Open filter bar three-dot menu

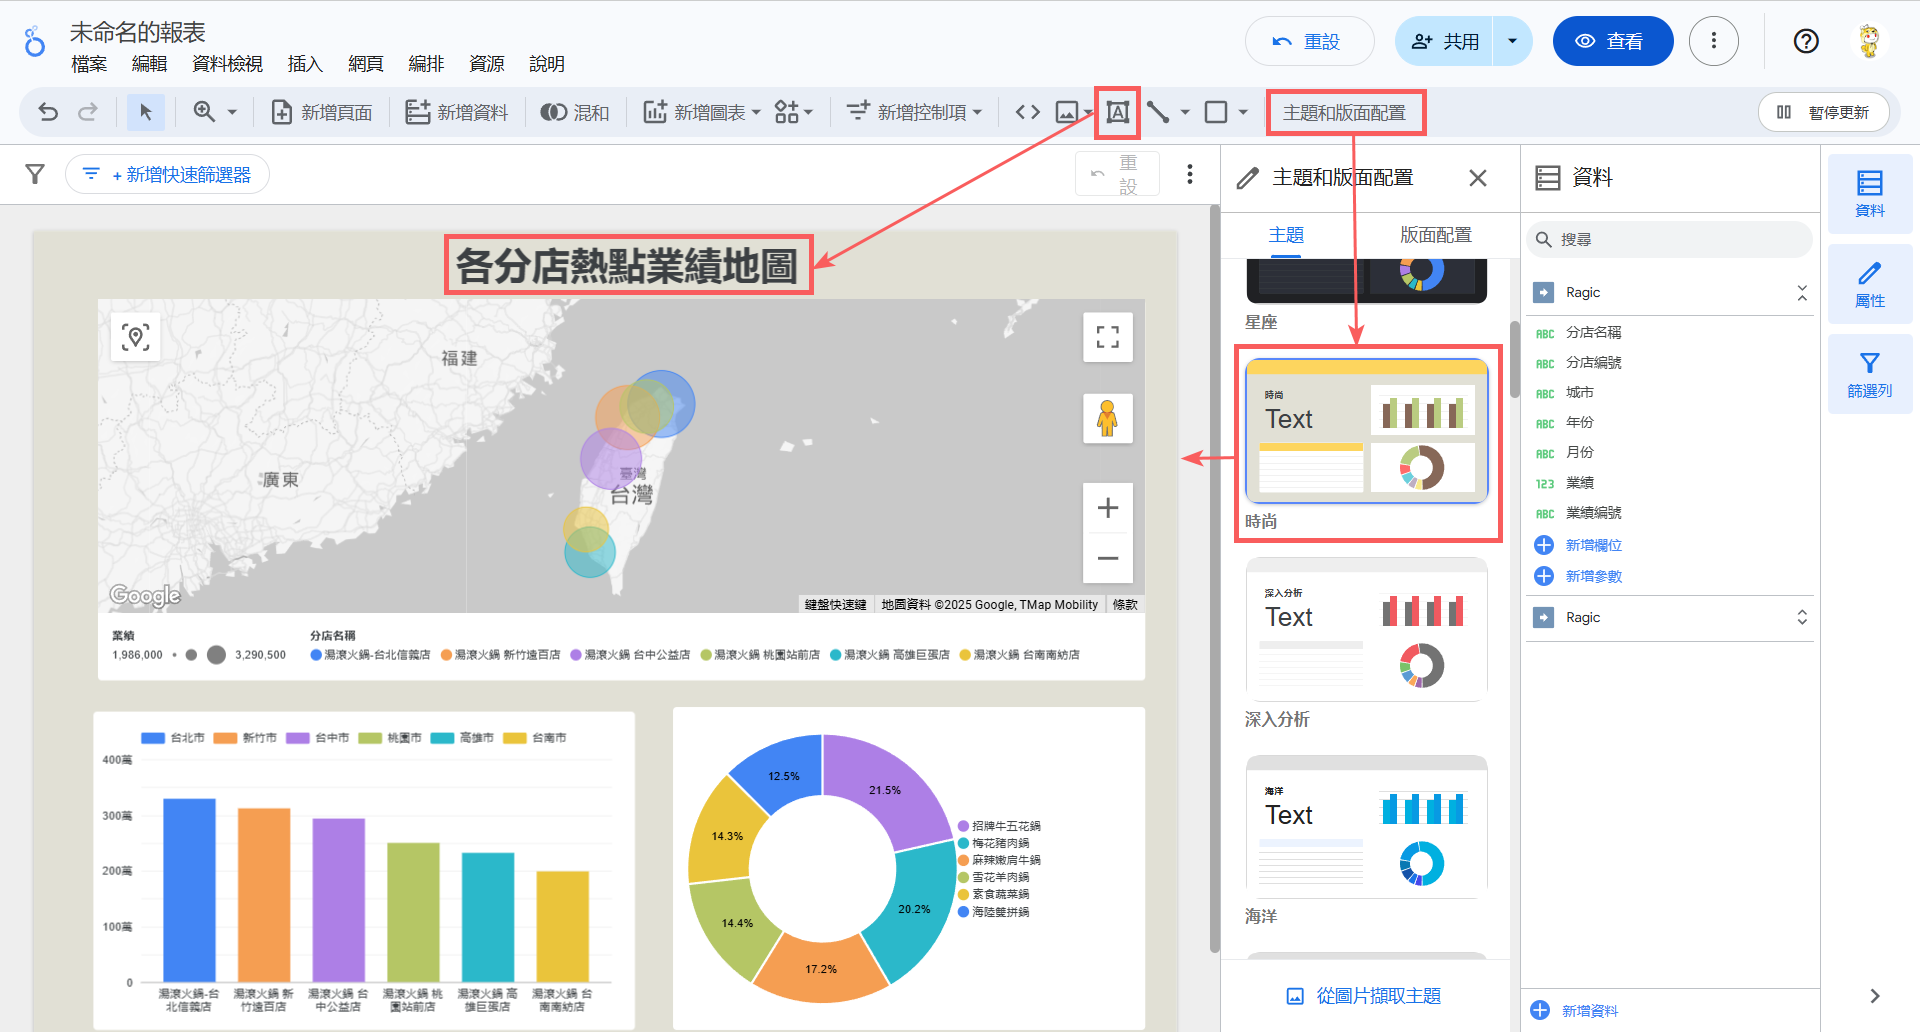[x=1190, y=174]
